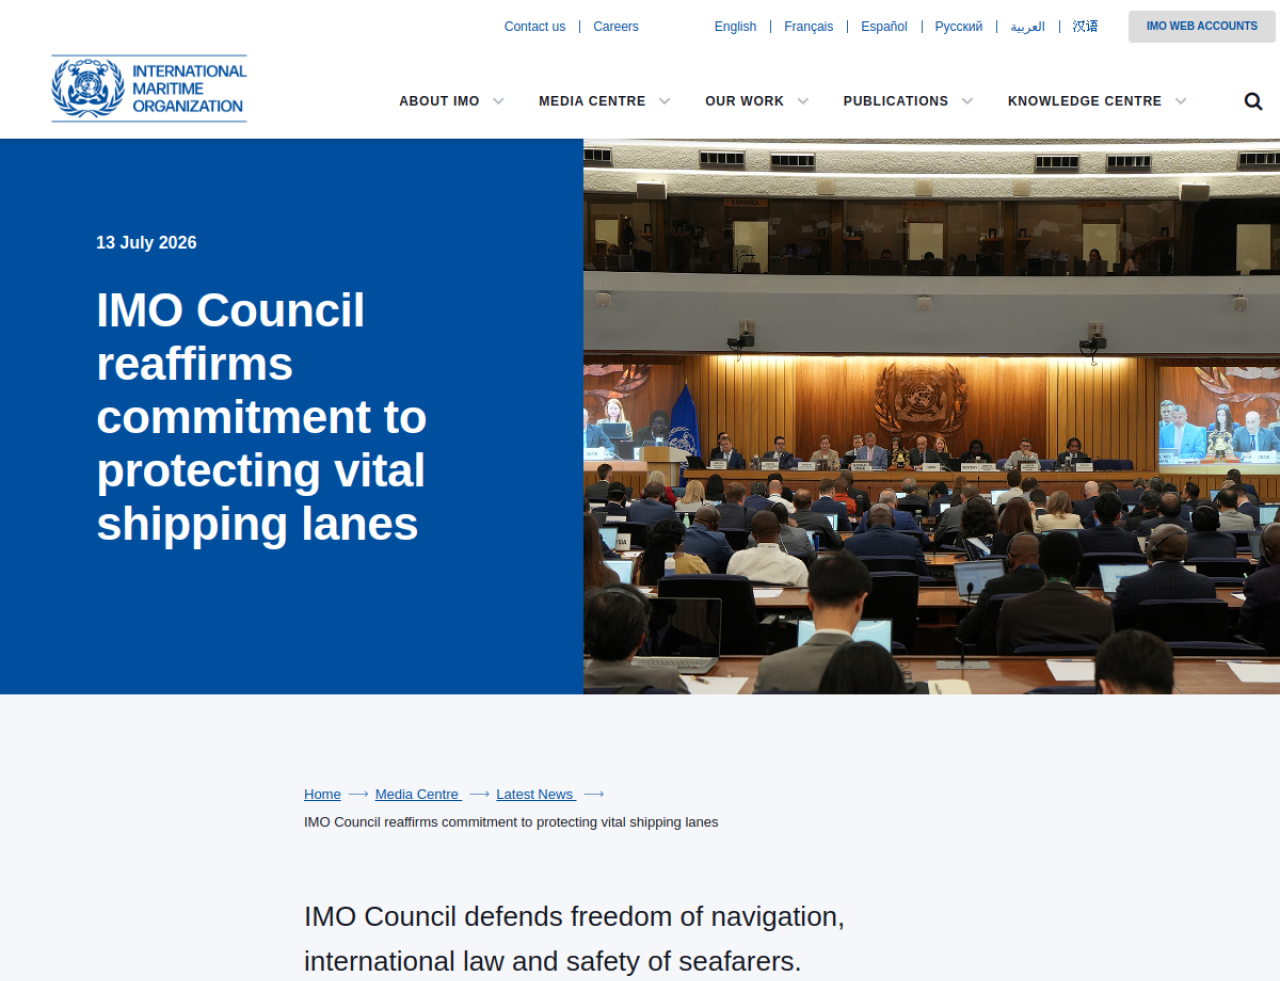Open the PUBLICATIONS menu

click(x=895, y=101)
